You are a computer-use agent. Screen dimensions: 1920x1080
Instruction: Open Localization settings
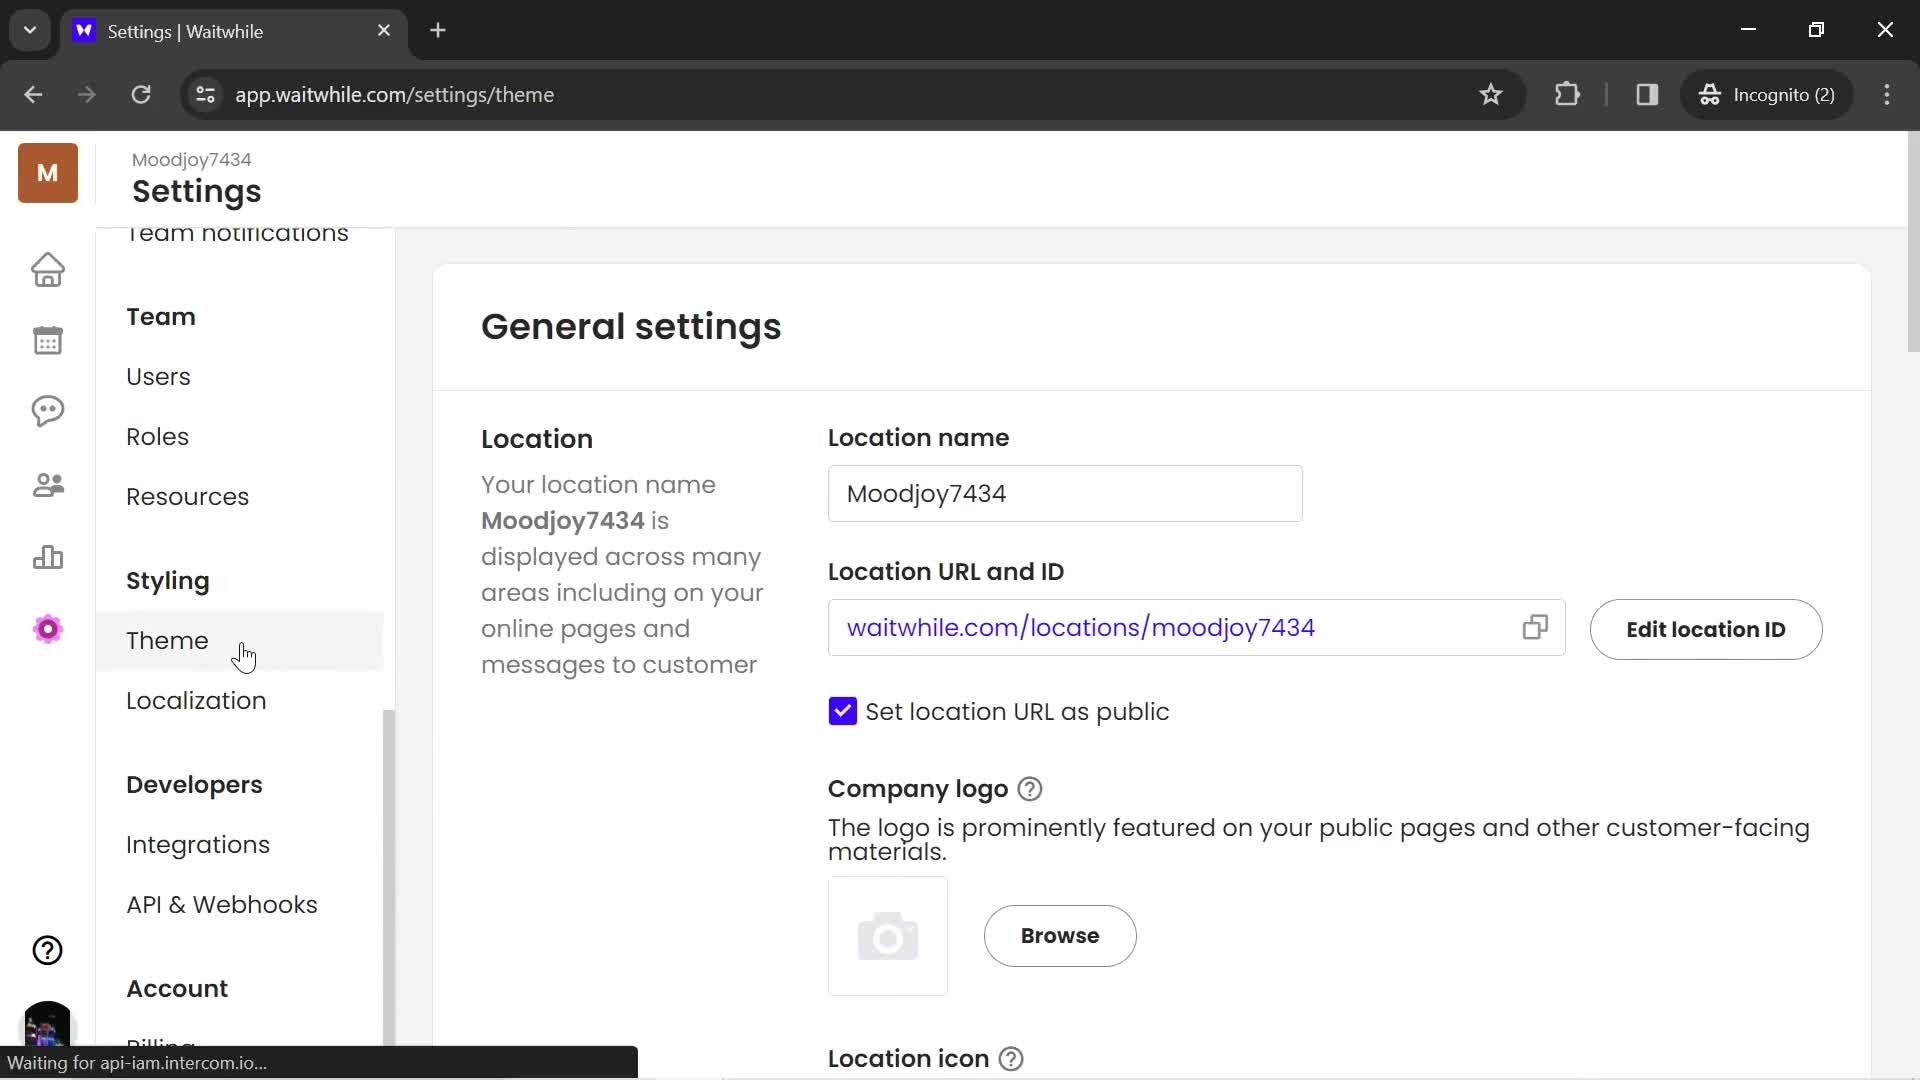tap(196, 701)
